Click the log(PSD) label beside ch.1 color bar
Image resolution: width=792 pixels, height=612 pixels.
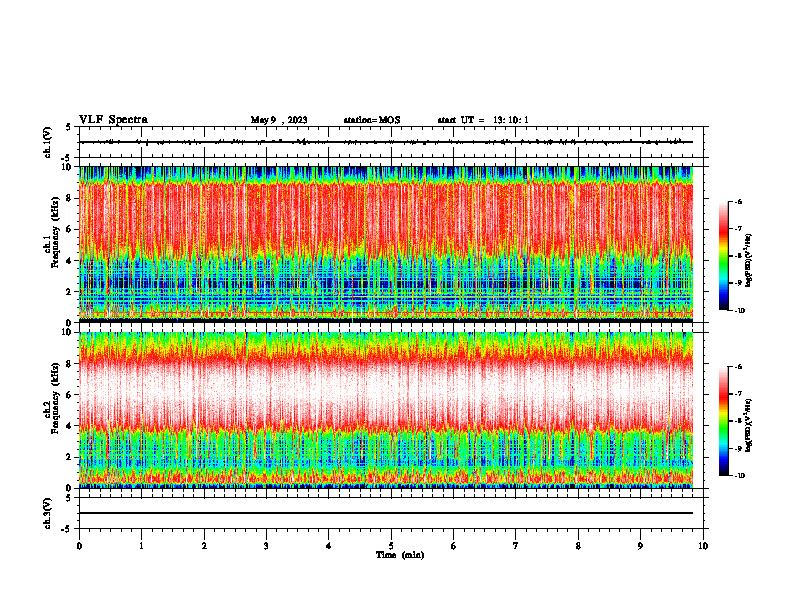748,261
